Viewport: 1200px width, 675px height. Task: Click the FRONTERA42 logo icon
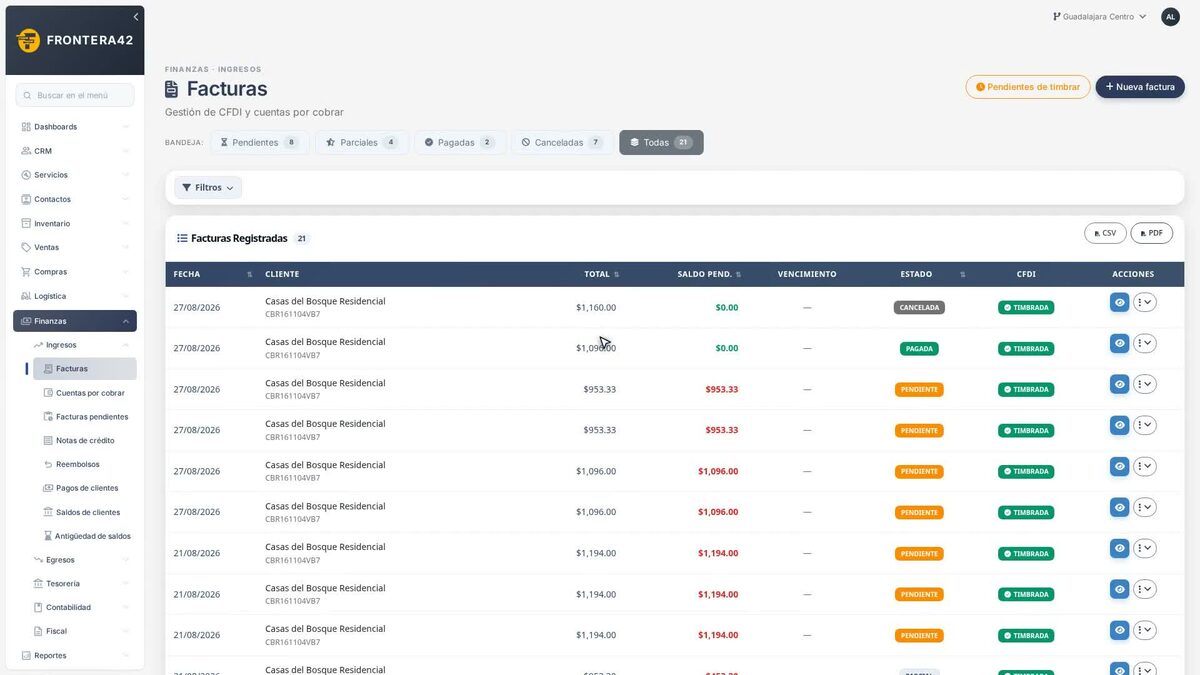point(28,40)
